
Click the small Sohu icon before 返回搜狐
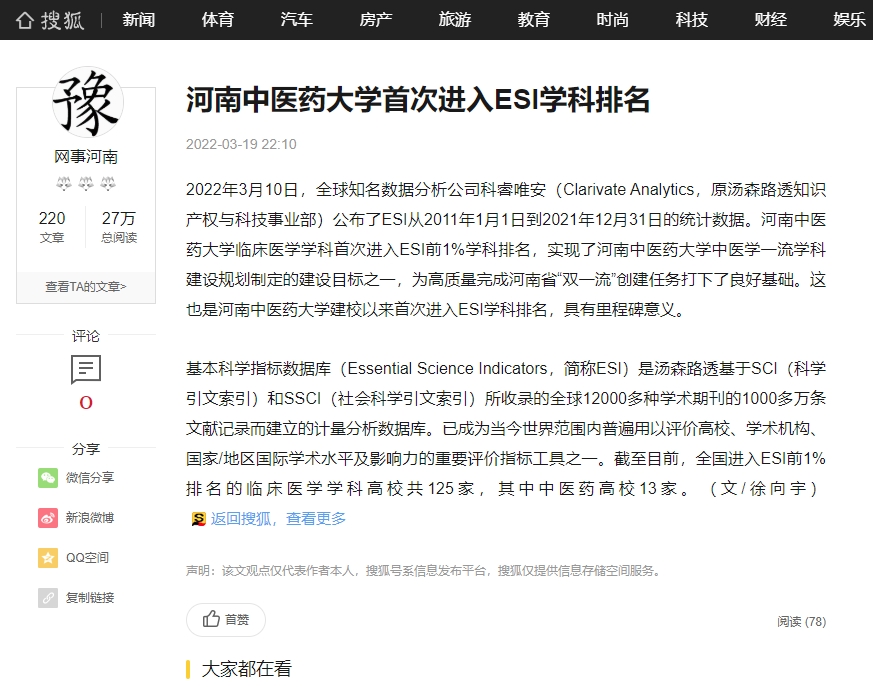point(198,519)
